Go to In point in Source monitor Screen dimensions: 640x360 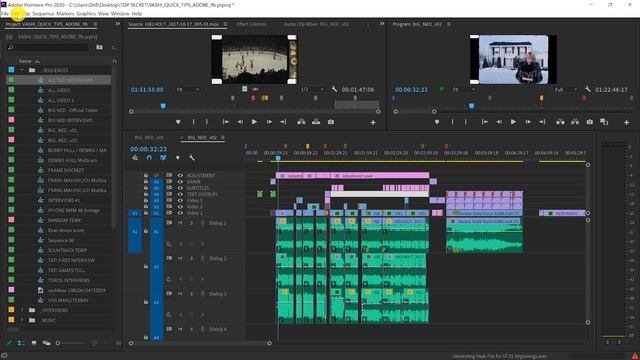[225, 122]
